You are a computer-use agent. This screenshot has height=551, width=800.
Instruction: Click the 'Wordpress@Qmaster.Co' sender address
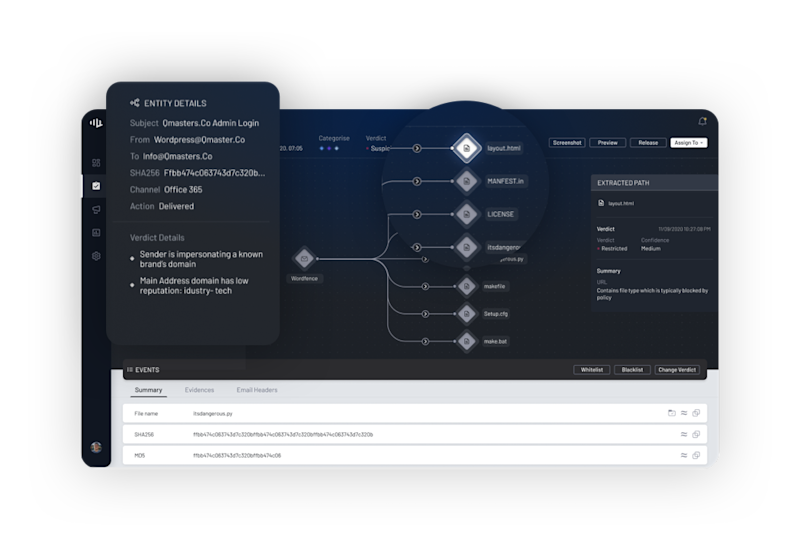(x=199, y=140)
